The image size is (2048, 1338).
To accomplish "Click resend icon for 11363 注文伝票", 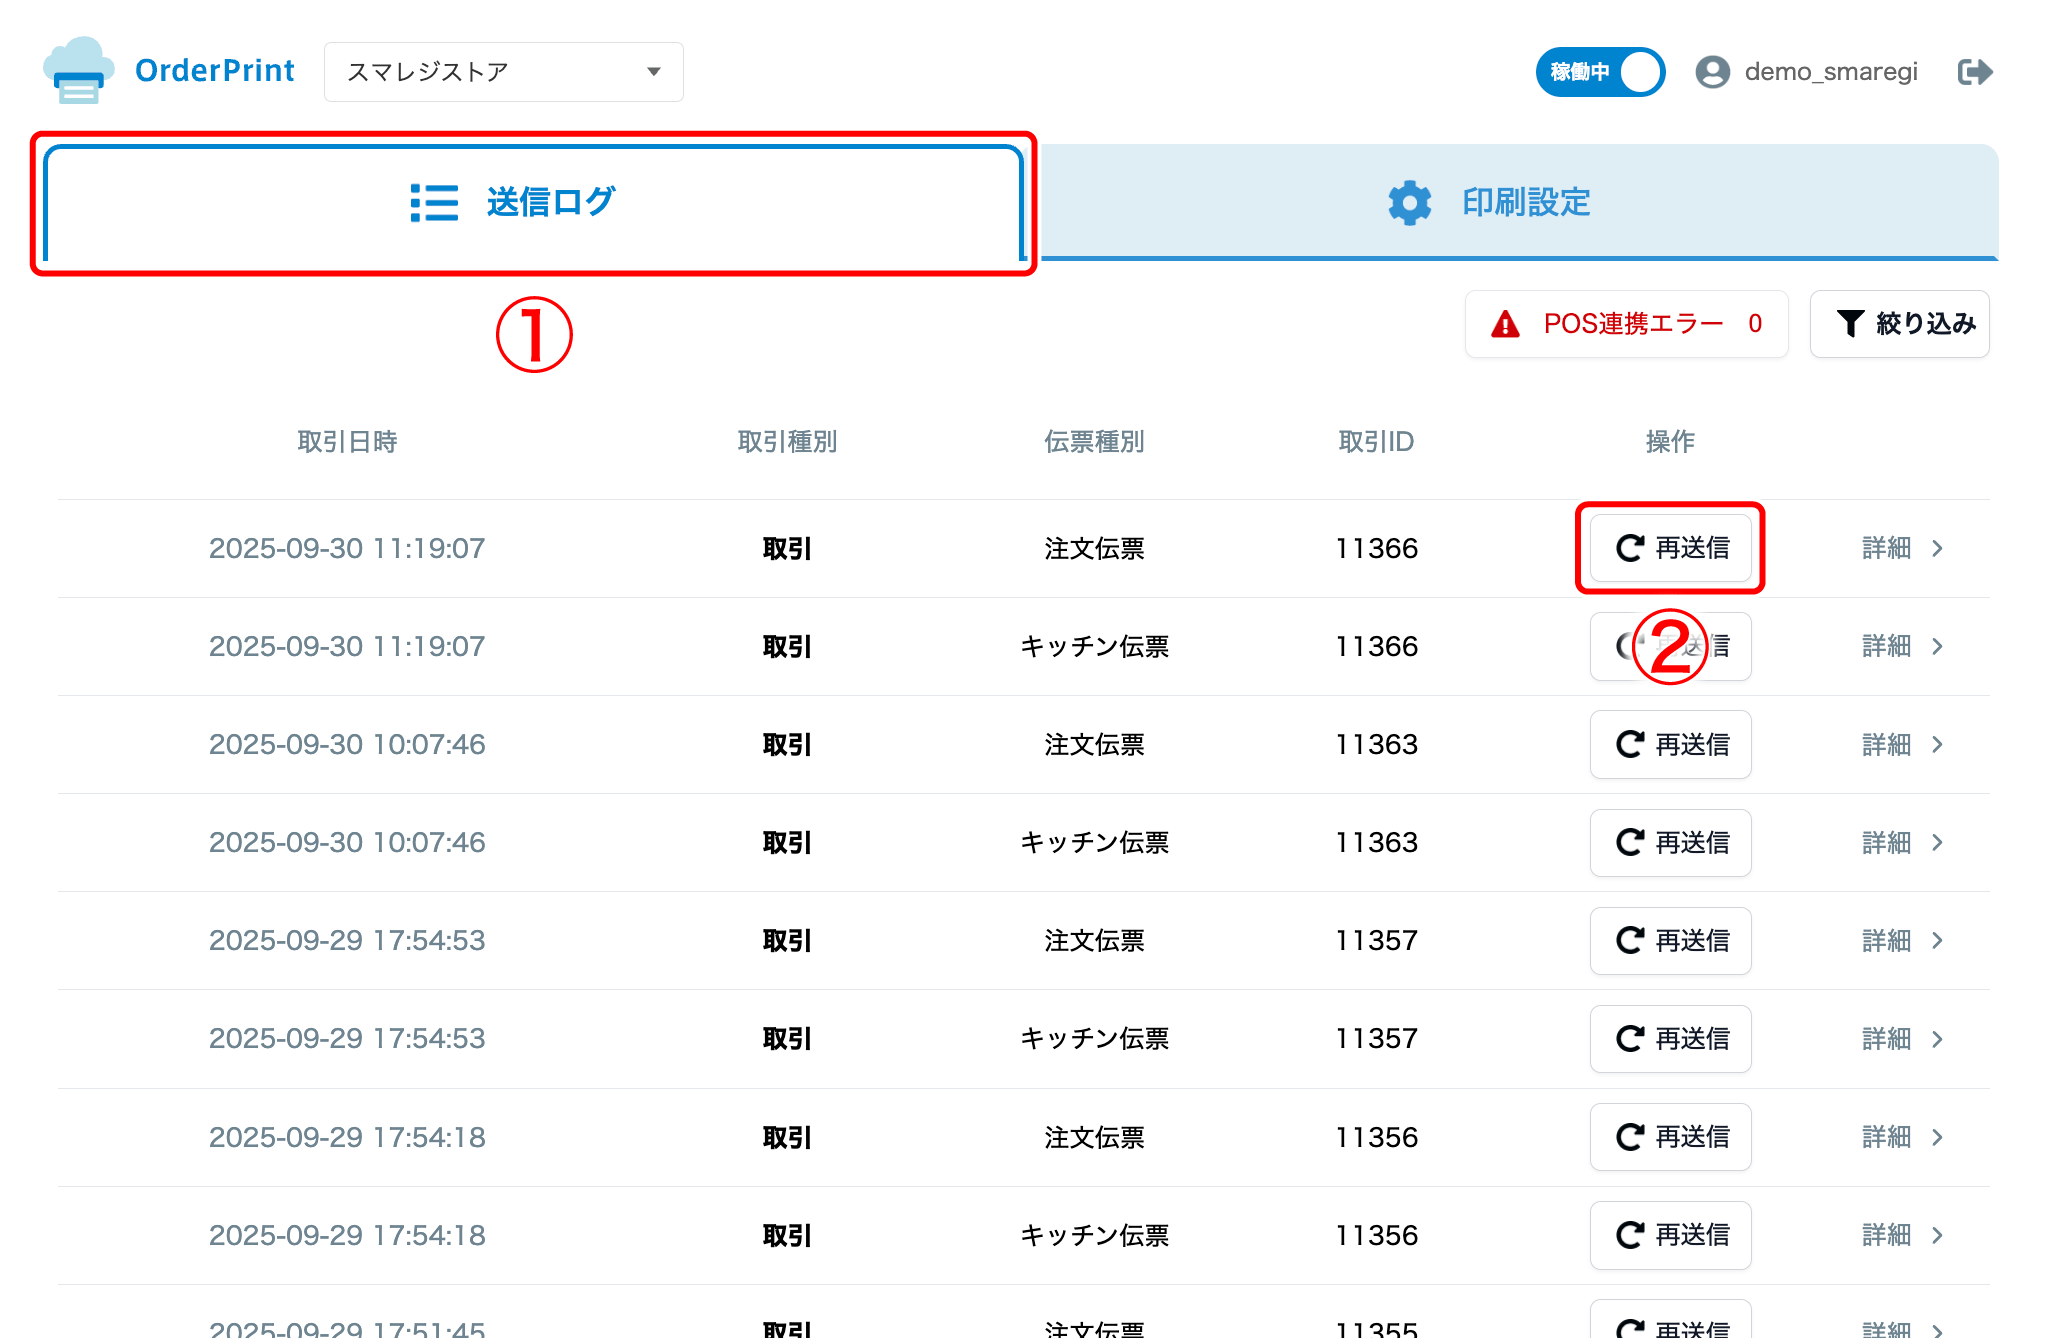I will point(1630,744).
